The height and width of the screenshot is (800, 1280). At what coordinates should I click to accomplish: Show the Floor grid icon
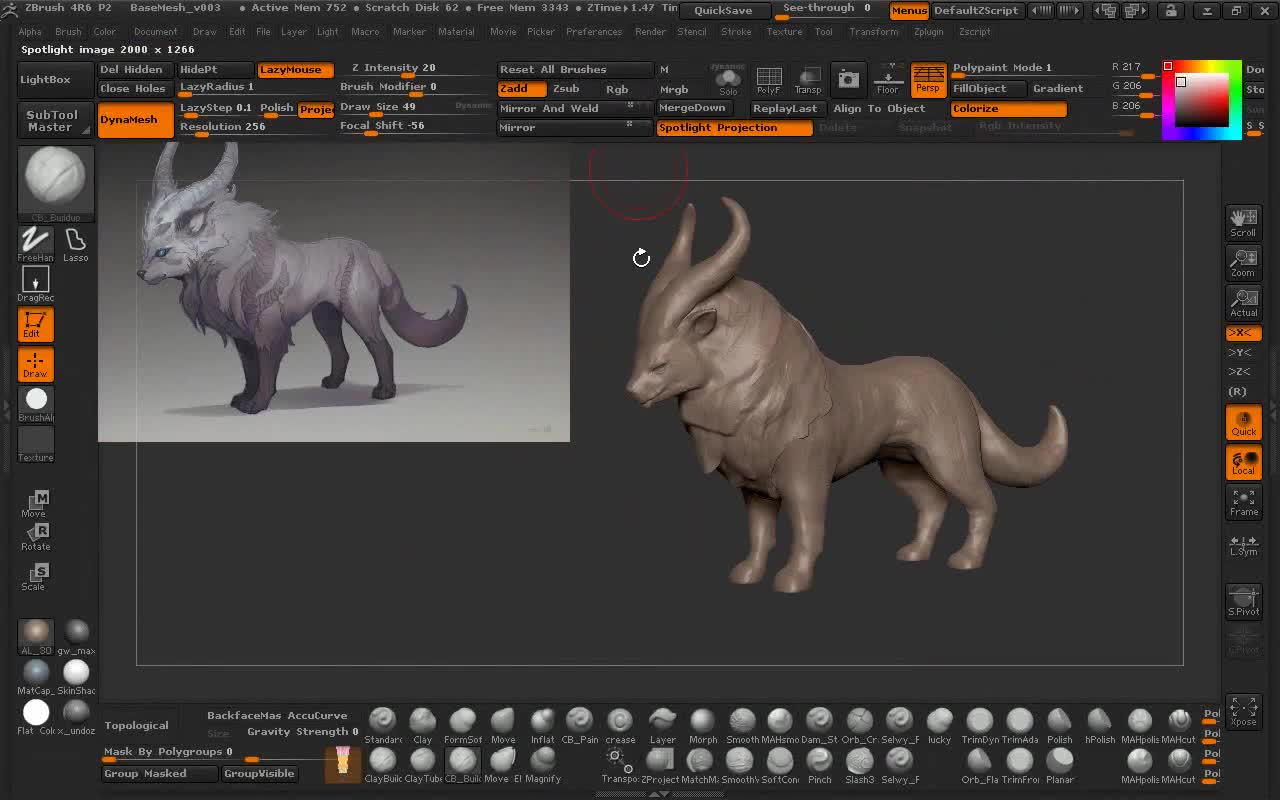pyautogui.click(x=888, y=79)
